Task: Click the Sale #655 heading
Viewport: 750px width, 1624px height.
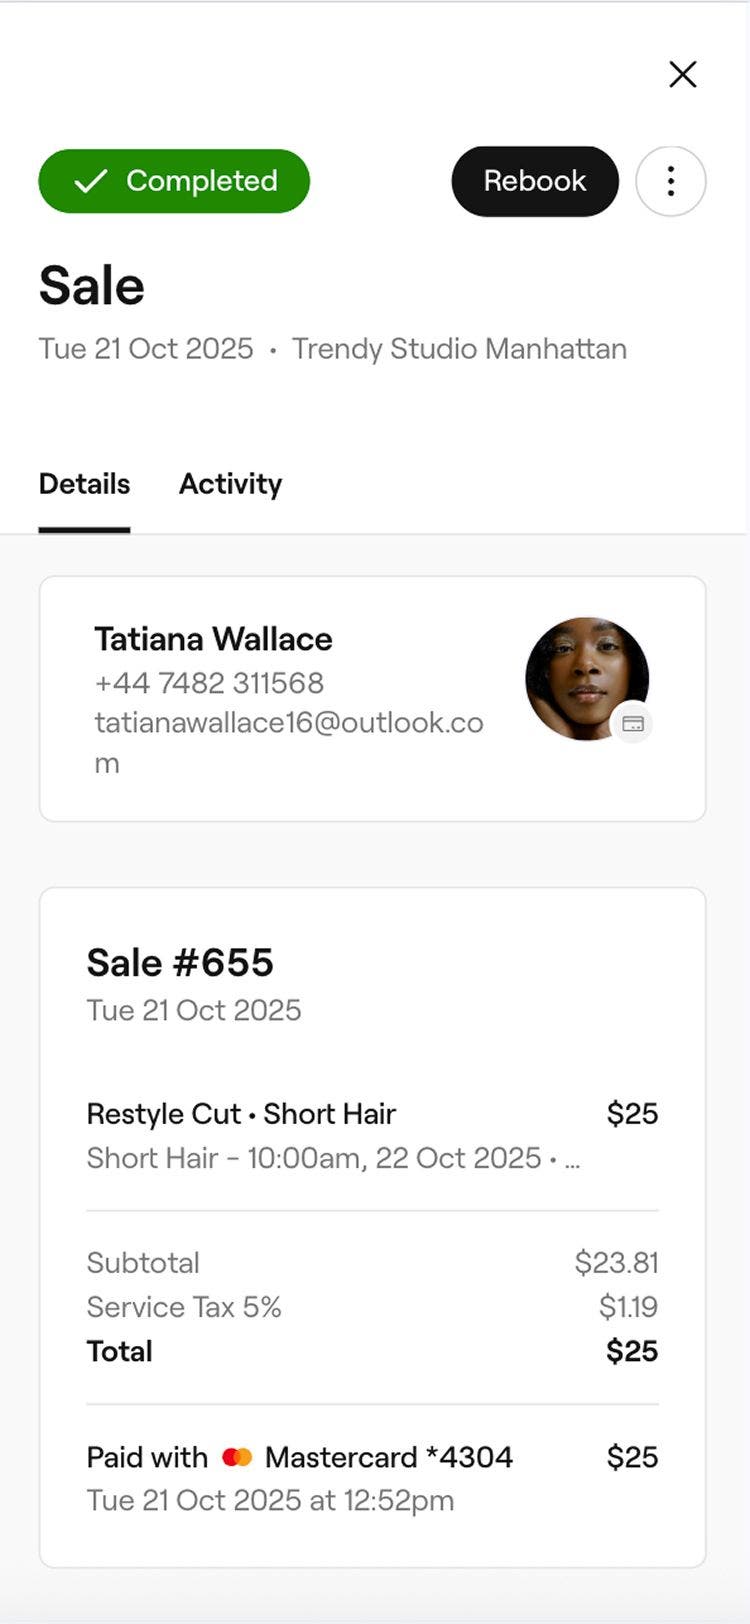Action: coord(180,963)
